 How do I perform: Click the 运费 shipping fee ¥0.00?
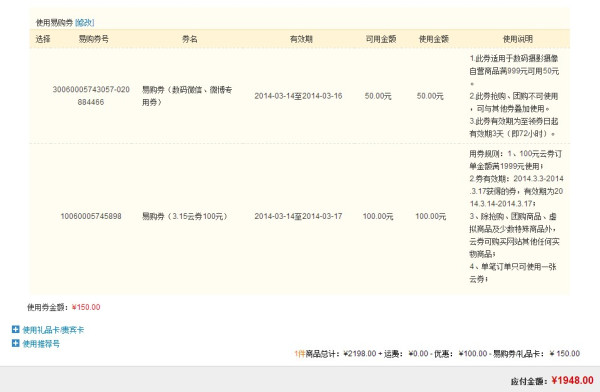point(418,354)
